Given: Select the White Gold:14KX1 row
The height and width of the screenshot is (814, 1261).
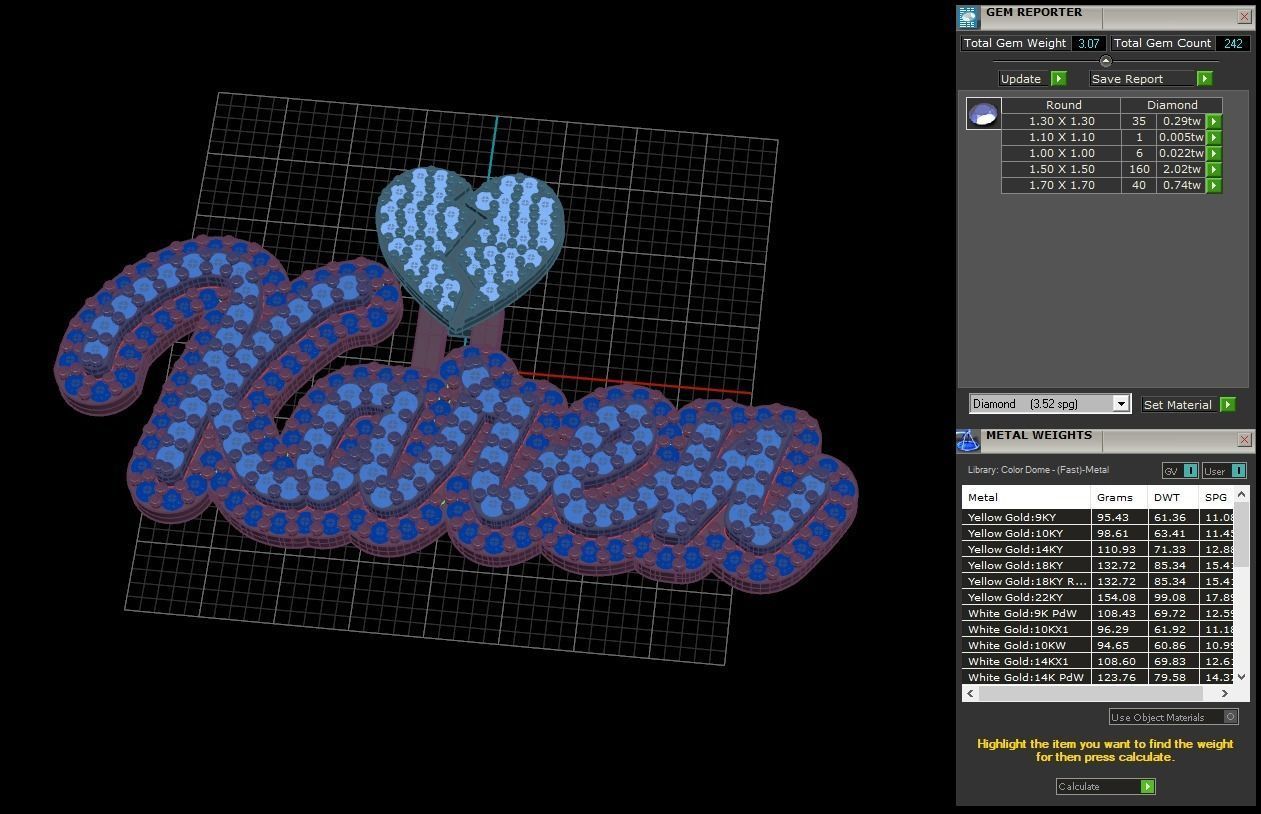Looking at the screenshot, I should click(x=1098, y=661).
